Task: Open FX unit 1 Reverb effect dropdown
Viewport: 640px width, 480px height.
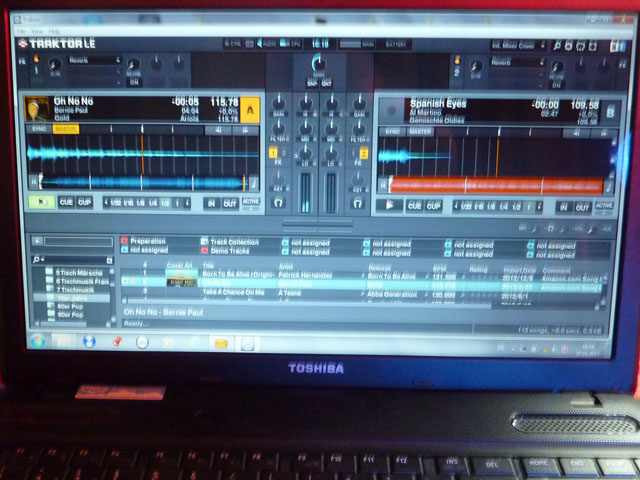Action: click(95, 60)
